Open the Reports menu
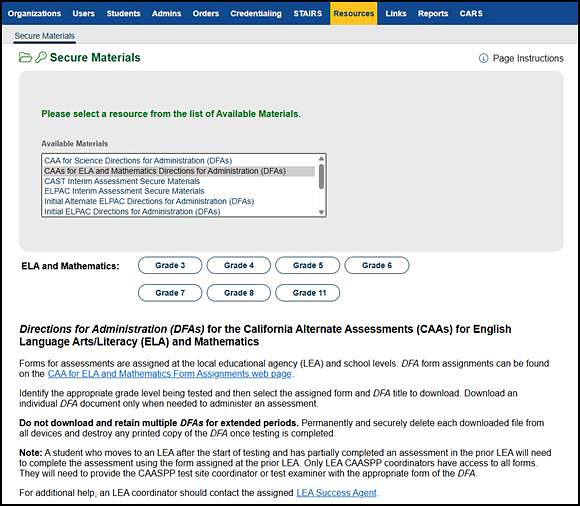 (x=433, y=13)
